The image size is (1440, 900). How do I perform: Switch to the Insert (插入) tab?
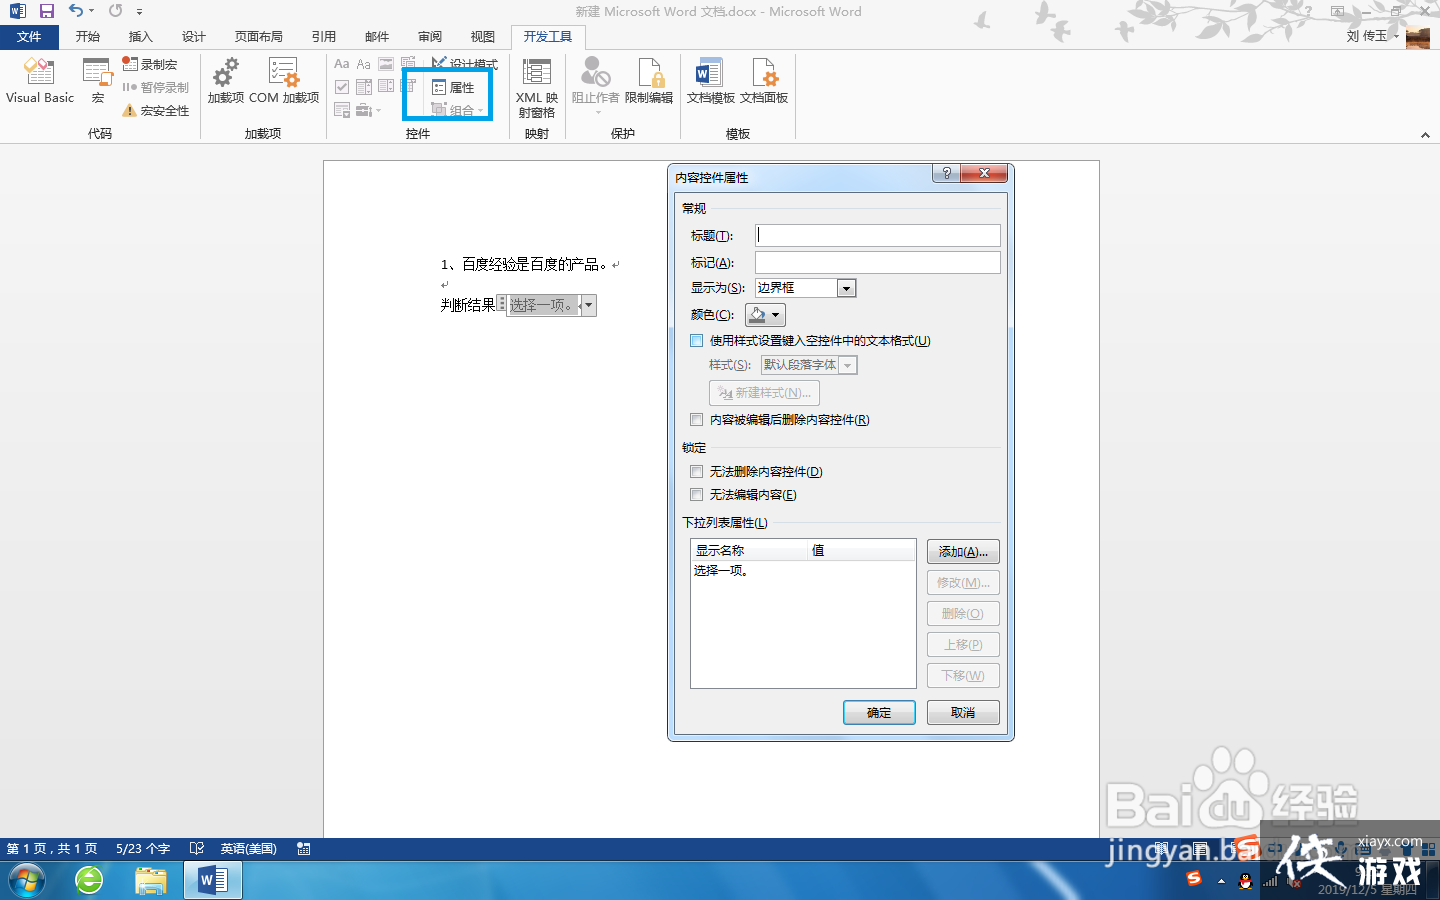pos(141,37)
